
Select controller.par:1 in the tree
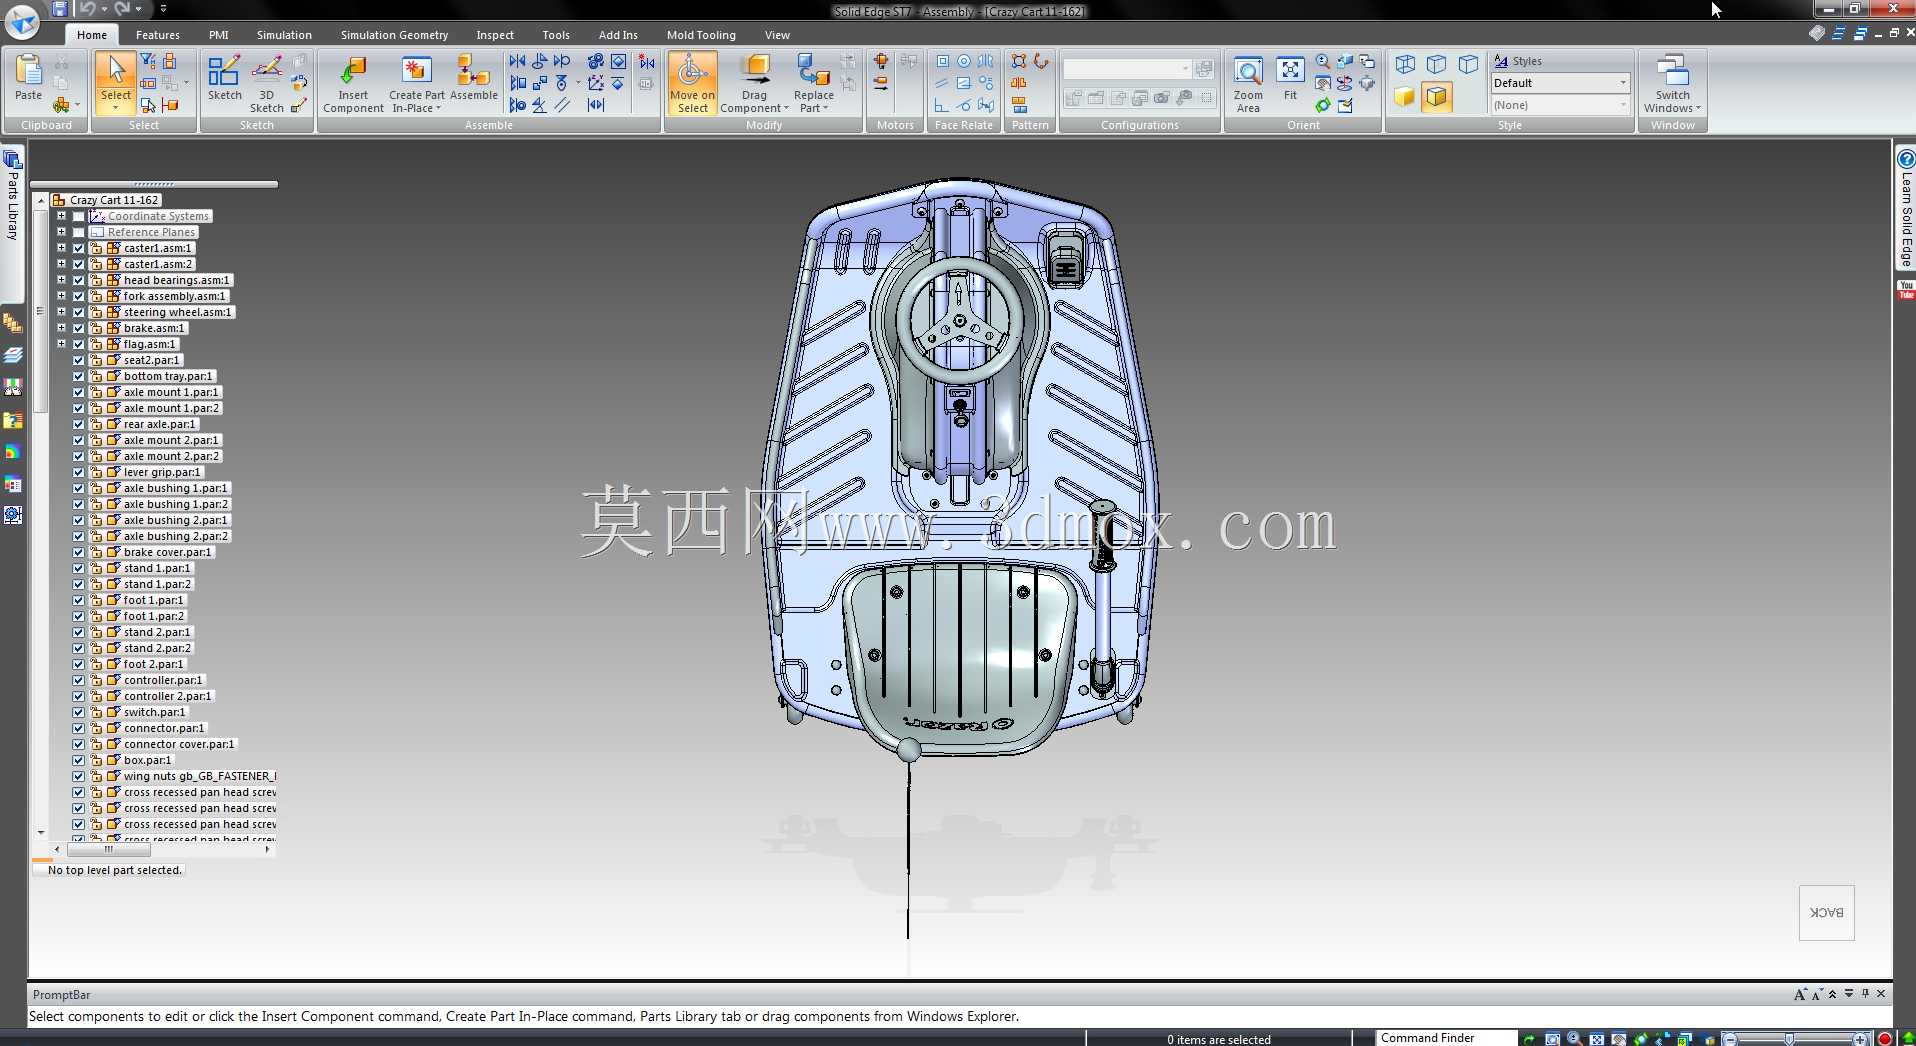tap(162, 680)
